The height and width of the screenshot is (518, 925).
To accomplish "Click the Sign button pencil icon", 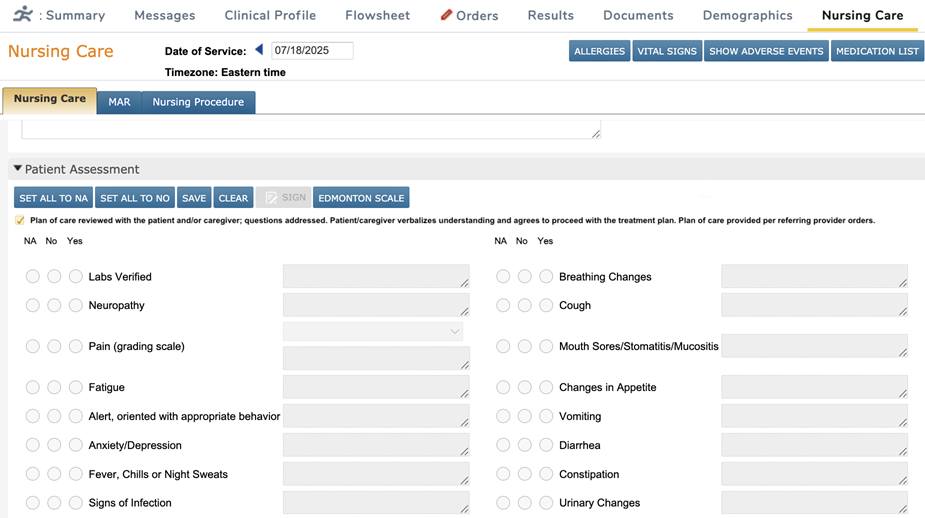I will click(x=271, y=198).
